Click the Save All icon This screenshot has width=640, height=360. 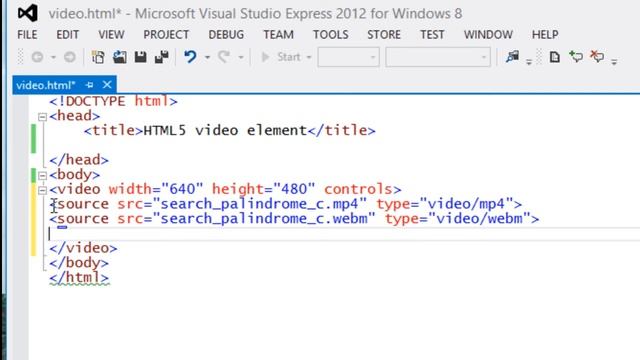pos(162,57)
